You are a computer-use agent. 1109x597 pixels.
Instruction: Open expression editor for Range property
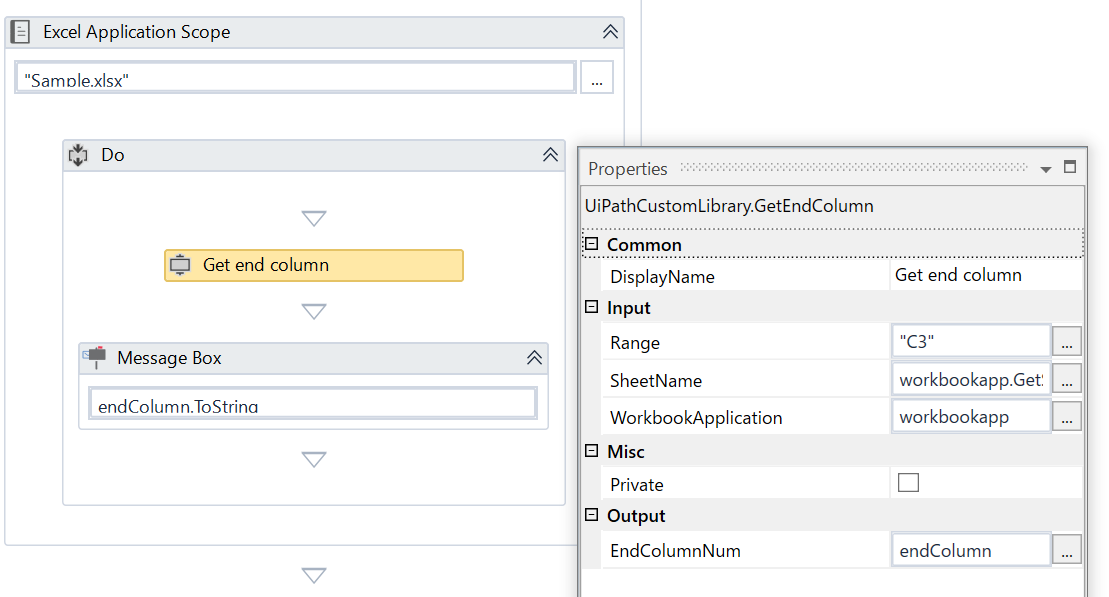[1067, 342]
